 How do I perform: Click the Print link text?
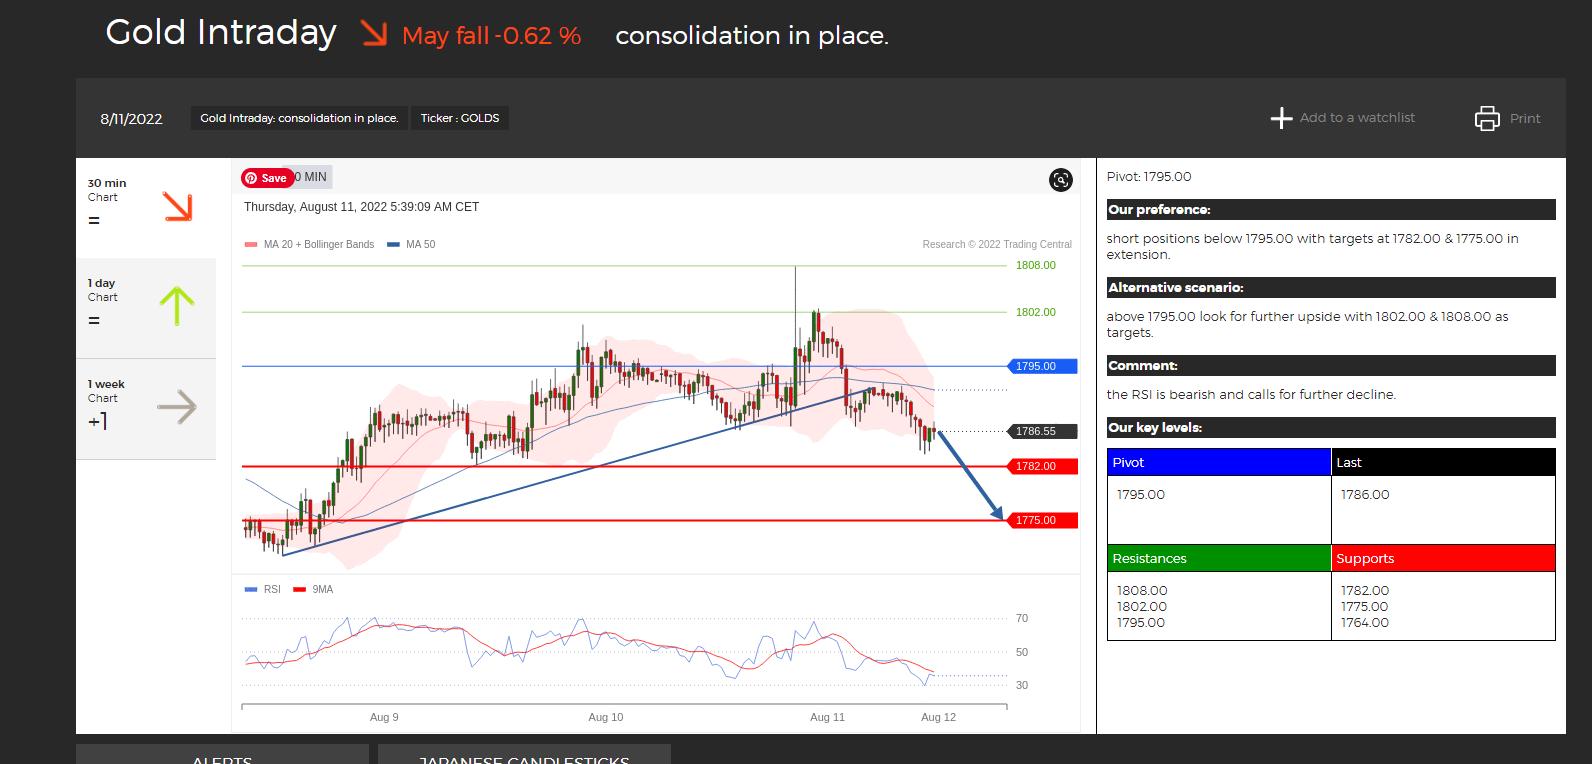(x=1525, y=119)
